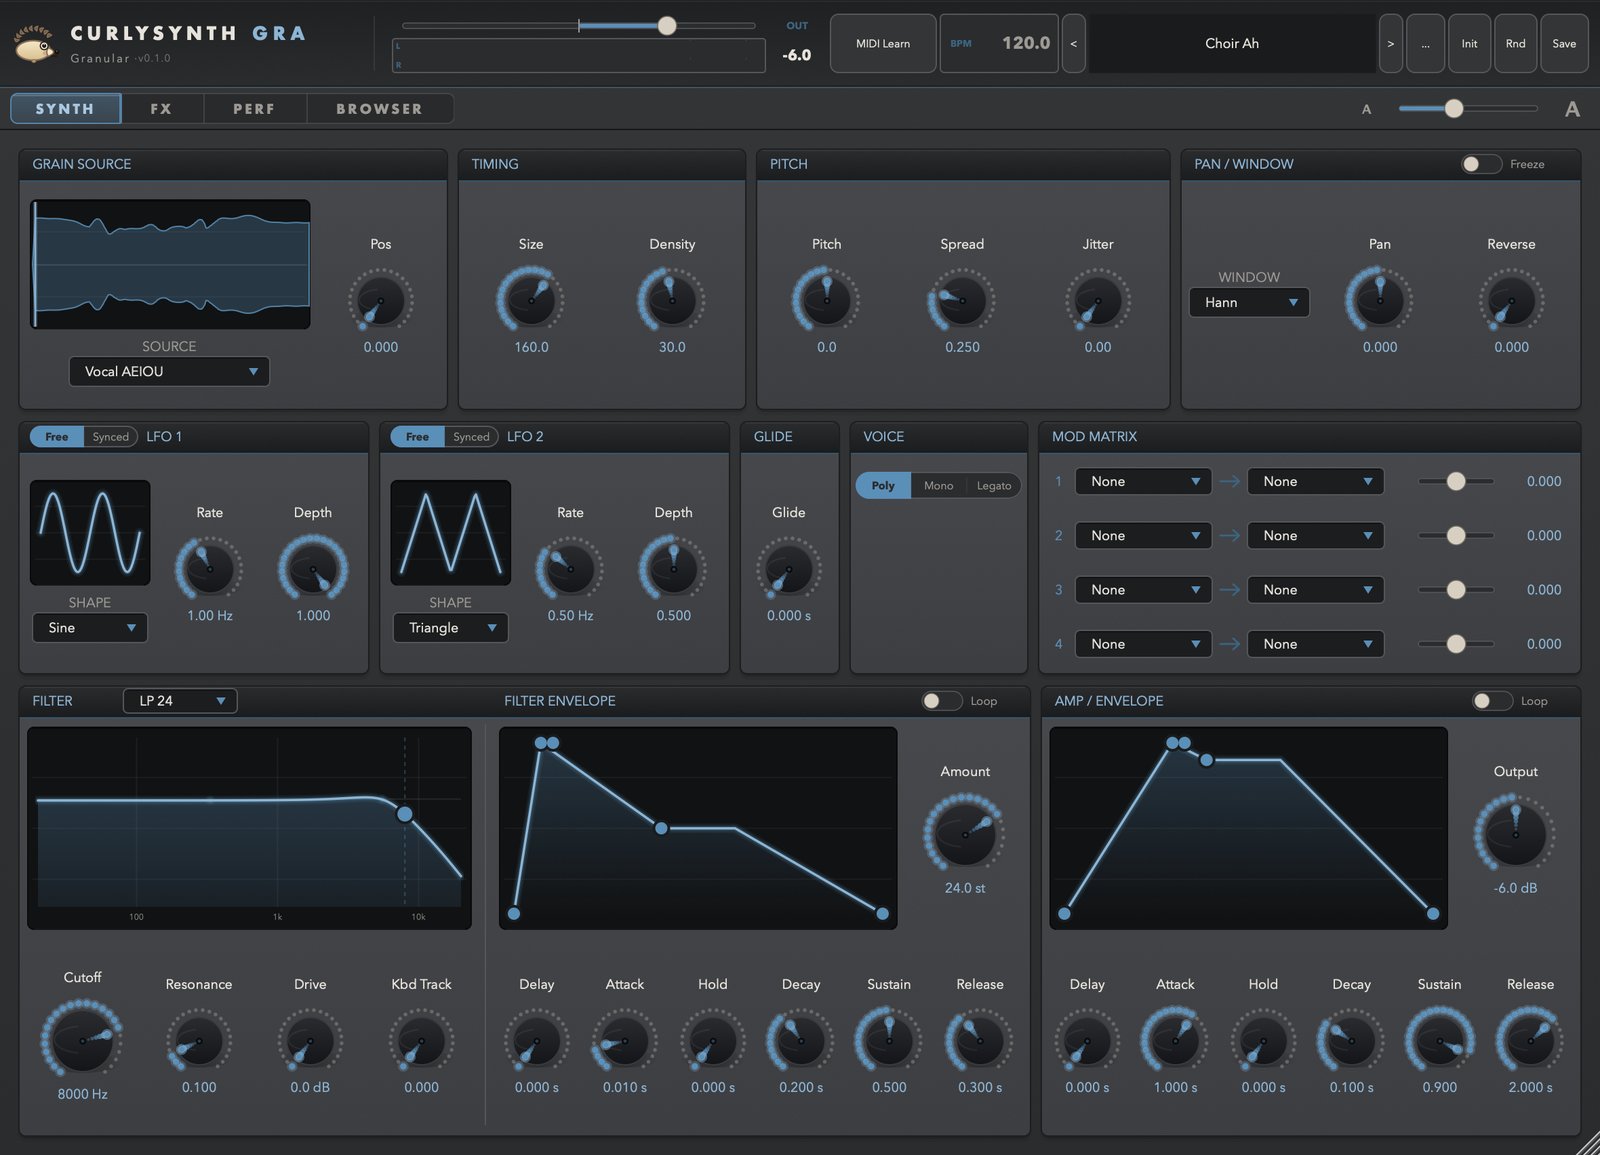Toggle the Freeze switch
Viewport: 1600px width, 1155px height.
pos(1481,164)
